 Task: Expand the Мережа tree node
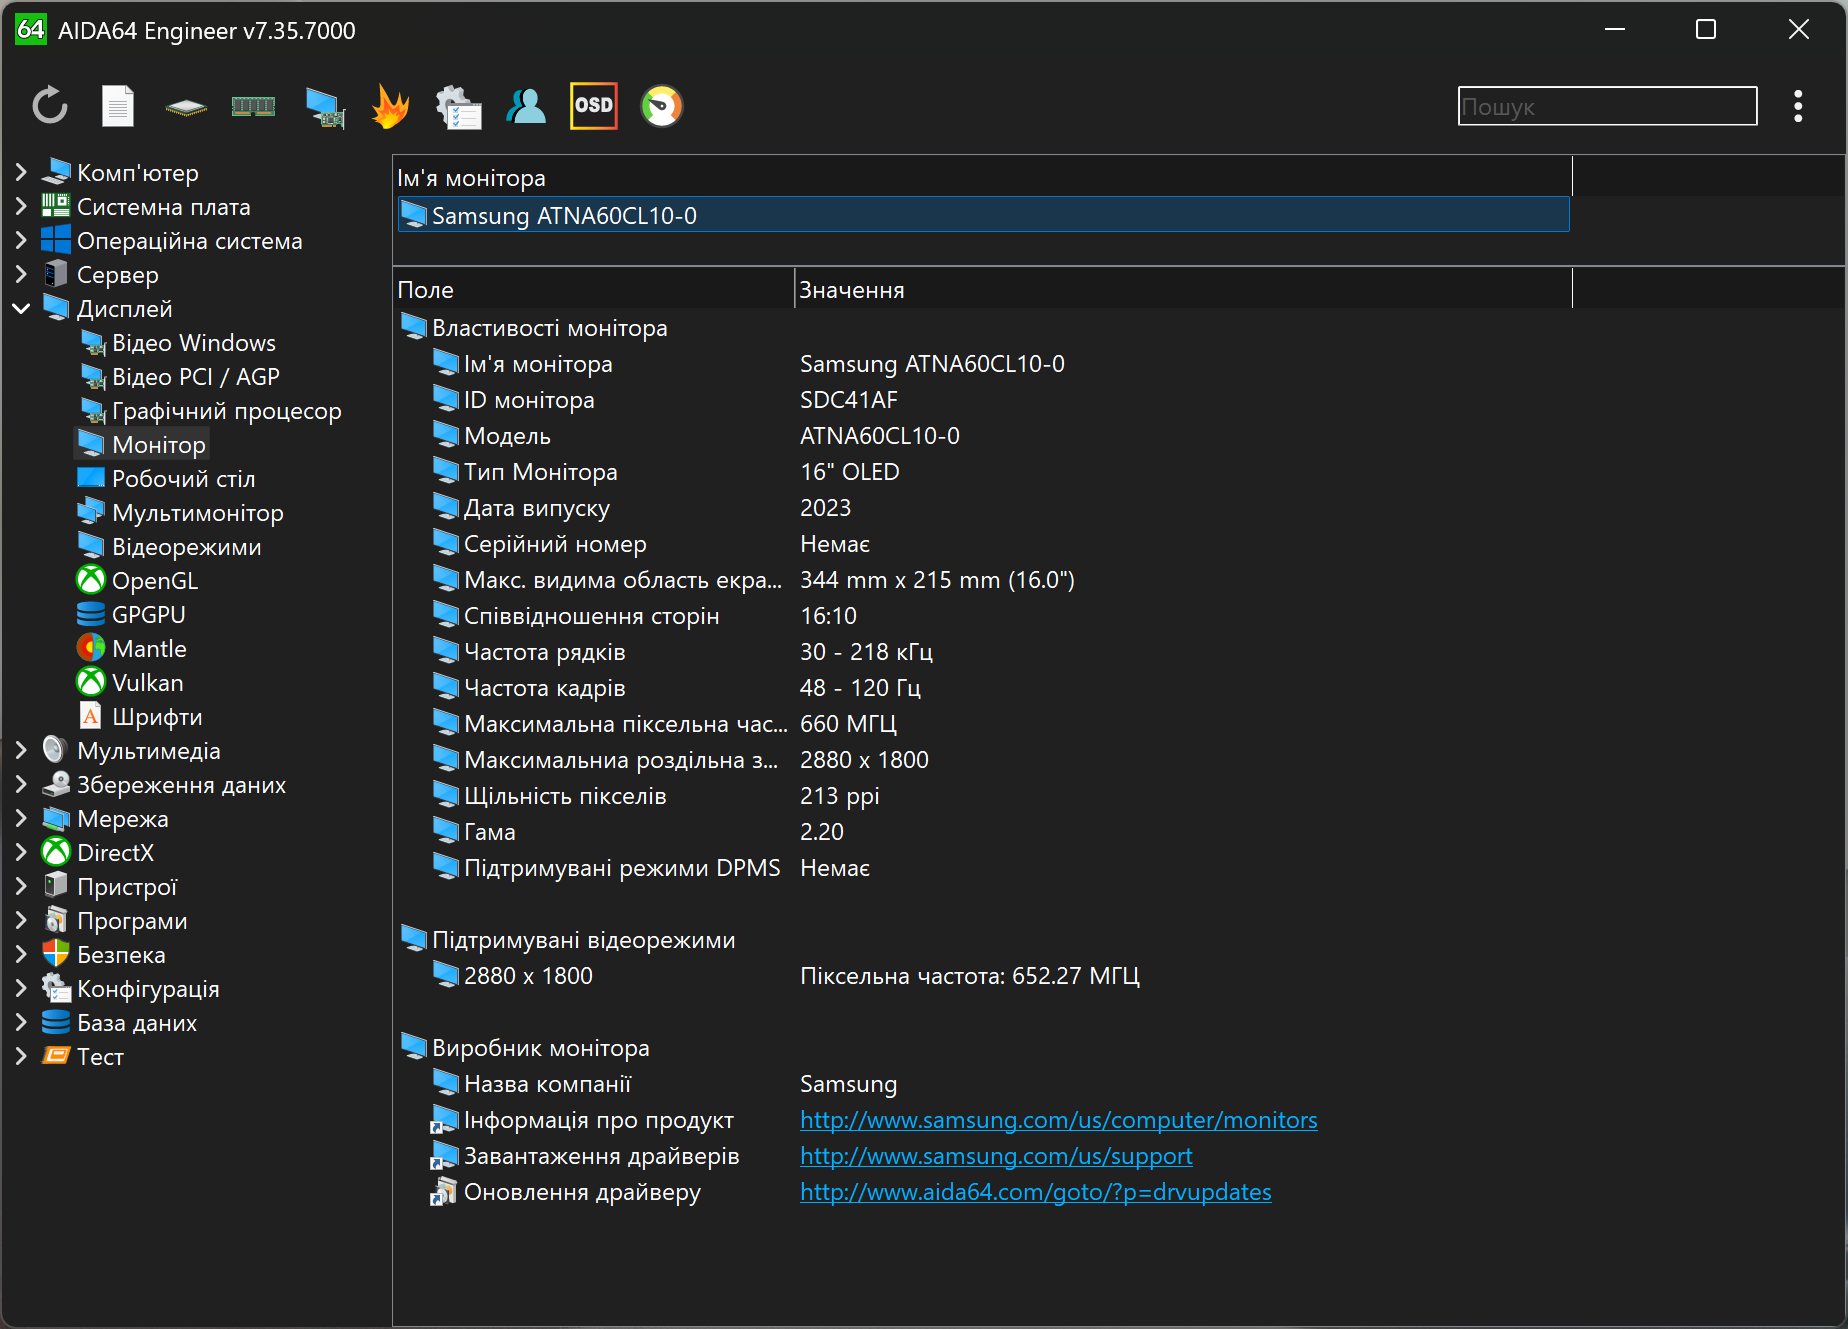(21, 819)
